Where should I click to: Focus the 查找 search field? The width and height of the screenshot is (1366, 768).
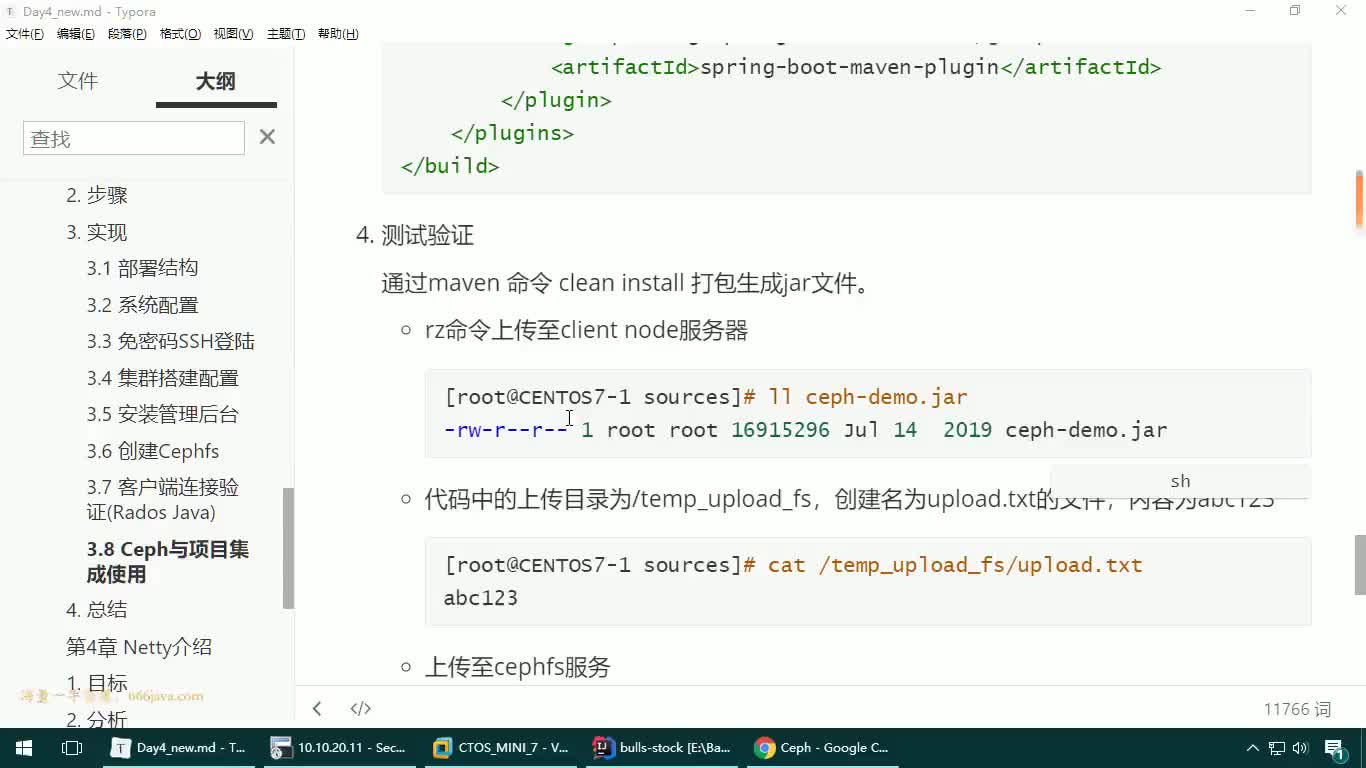pyautogui.click(x=134, y=138)
